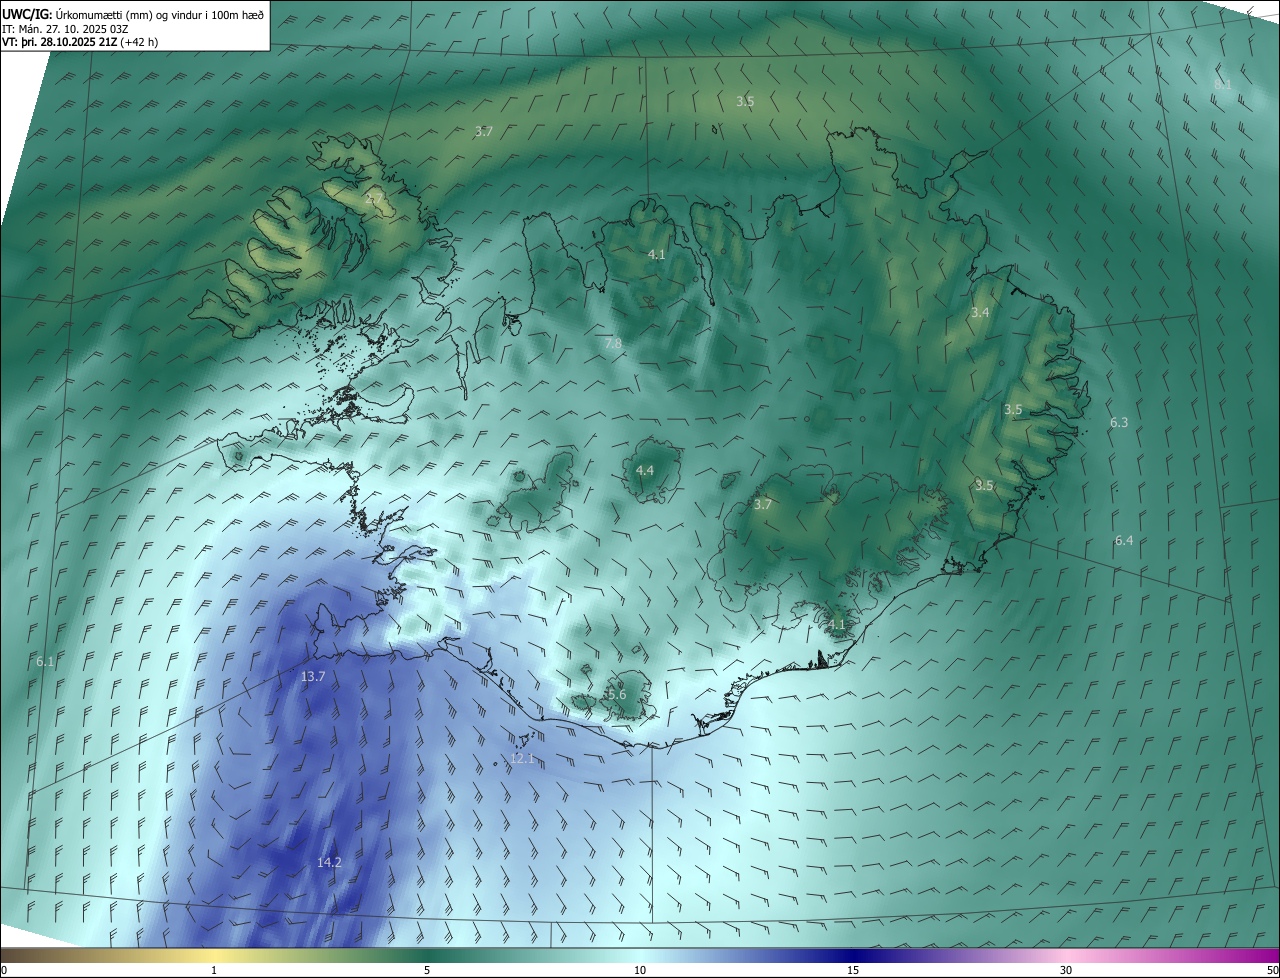Click the 7.8 precipitation value
The image size is (1280, 978).
pyautogui.click(x=613, y=344)
